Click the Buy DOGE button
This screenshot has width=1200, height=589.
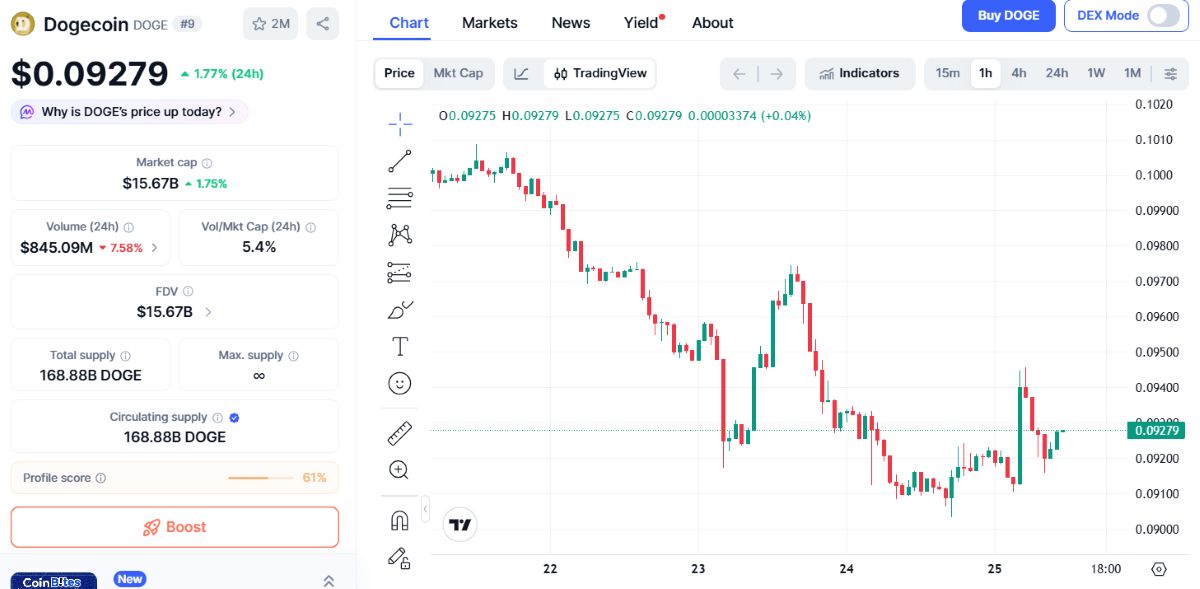tap(1008, 15)
